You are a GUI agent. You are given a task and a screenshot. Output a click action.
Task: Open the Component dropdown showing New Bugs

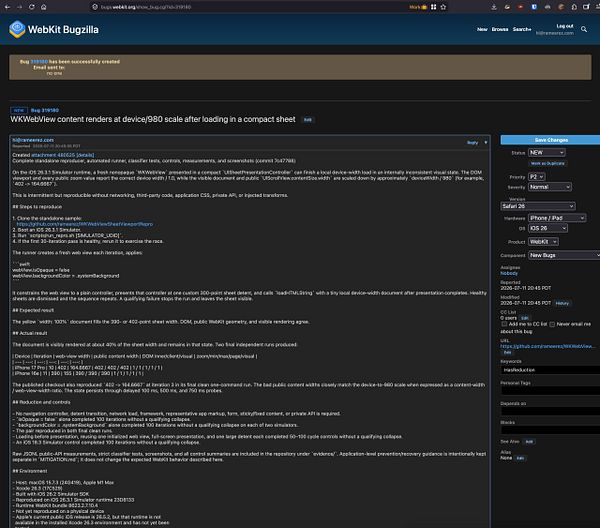click(564, 255)
